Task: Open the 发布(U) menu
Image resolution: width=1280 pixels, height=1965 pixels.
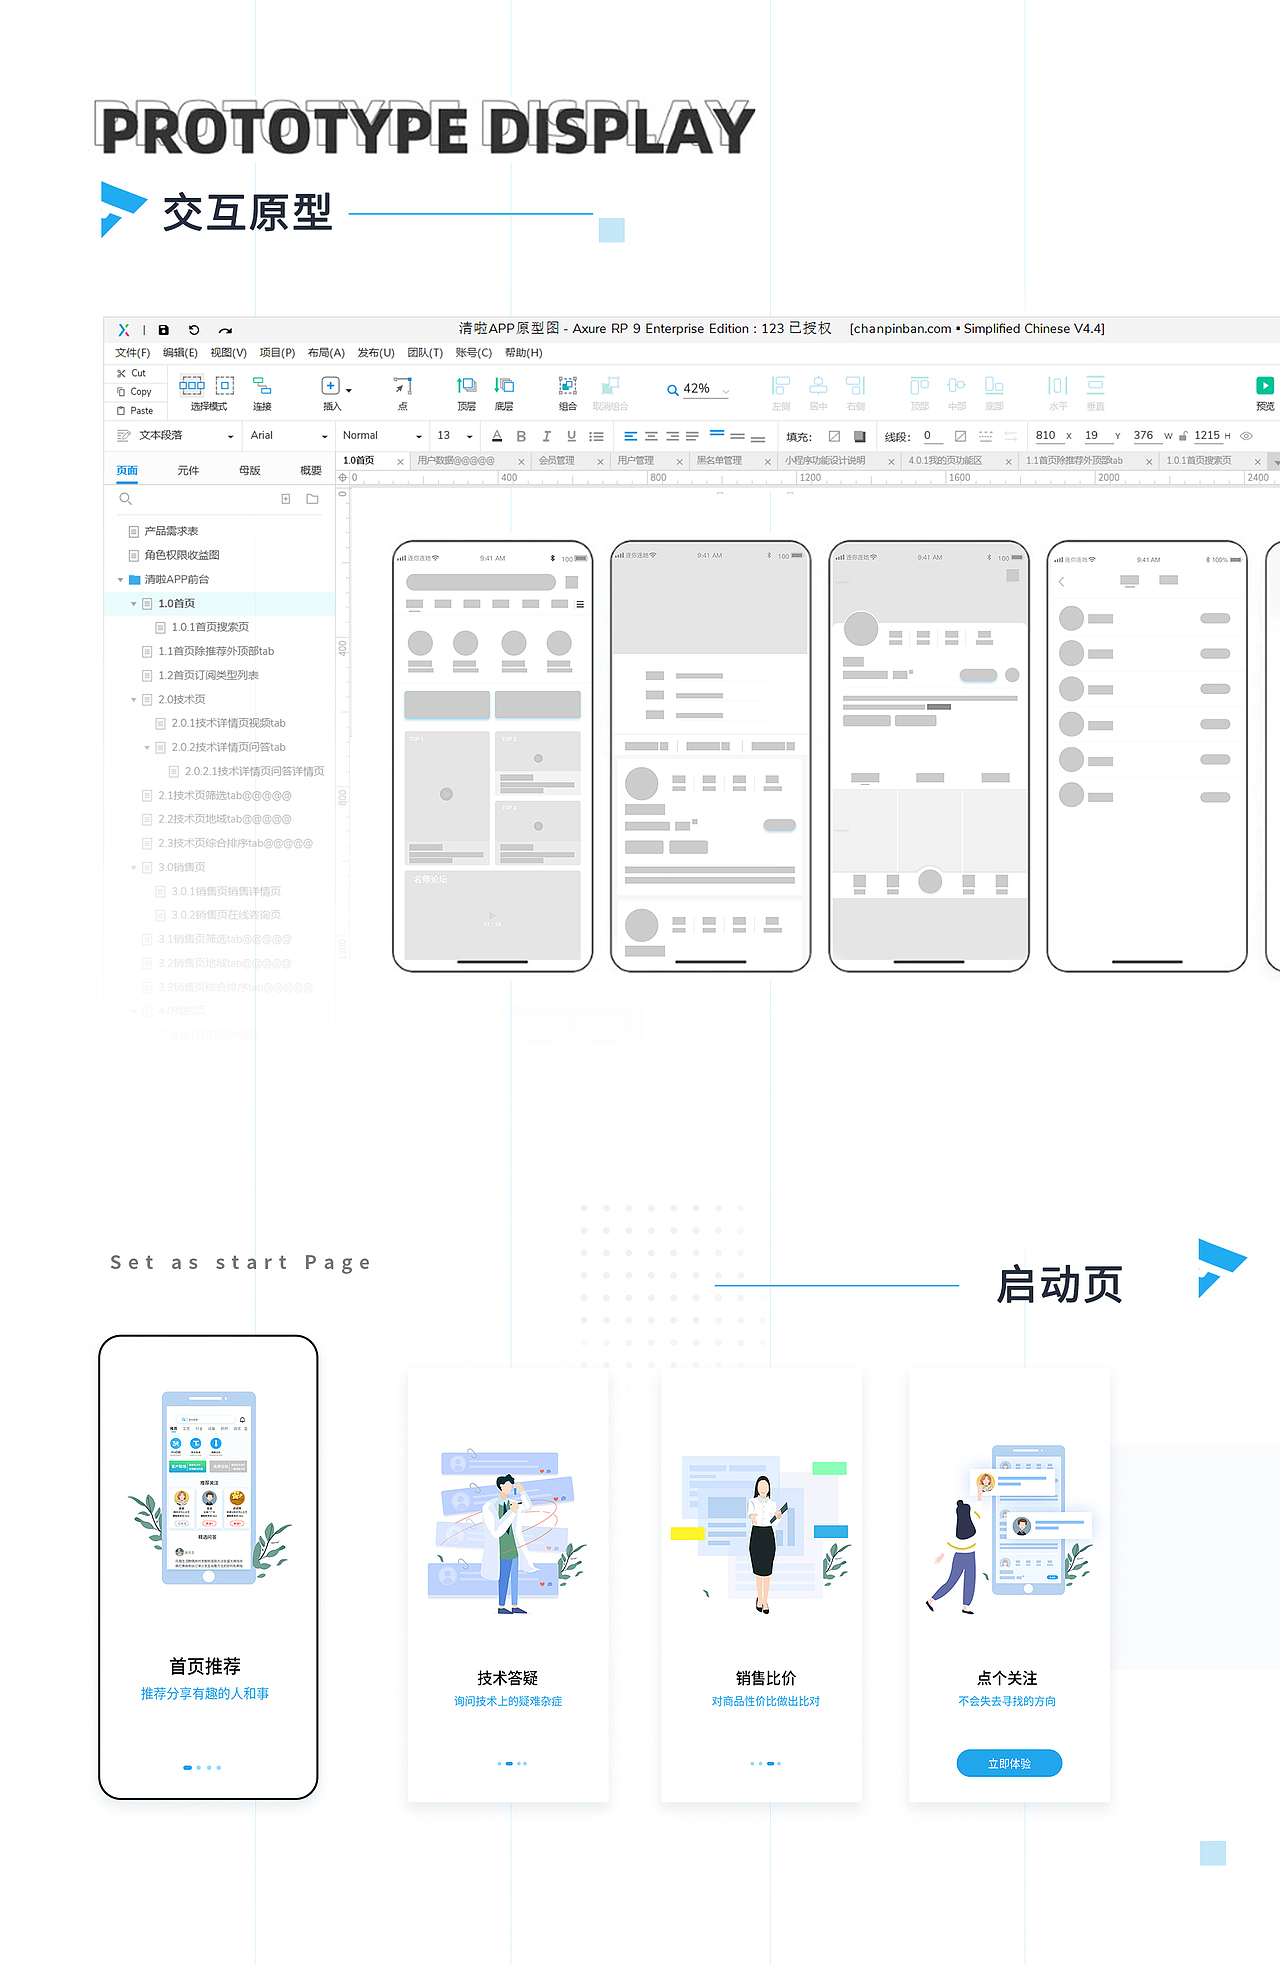Action: [x=376, y=353]
